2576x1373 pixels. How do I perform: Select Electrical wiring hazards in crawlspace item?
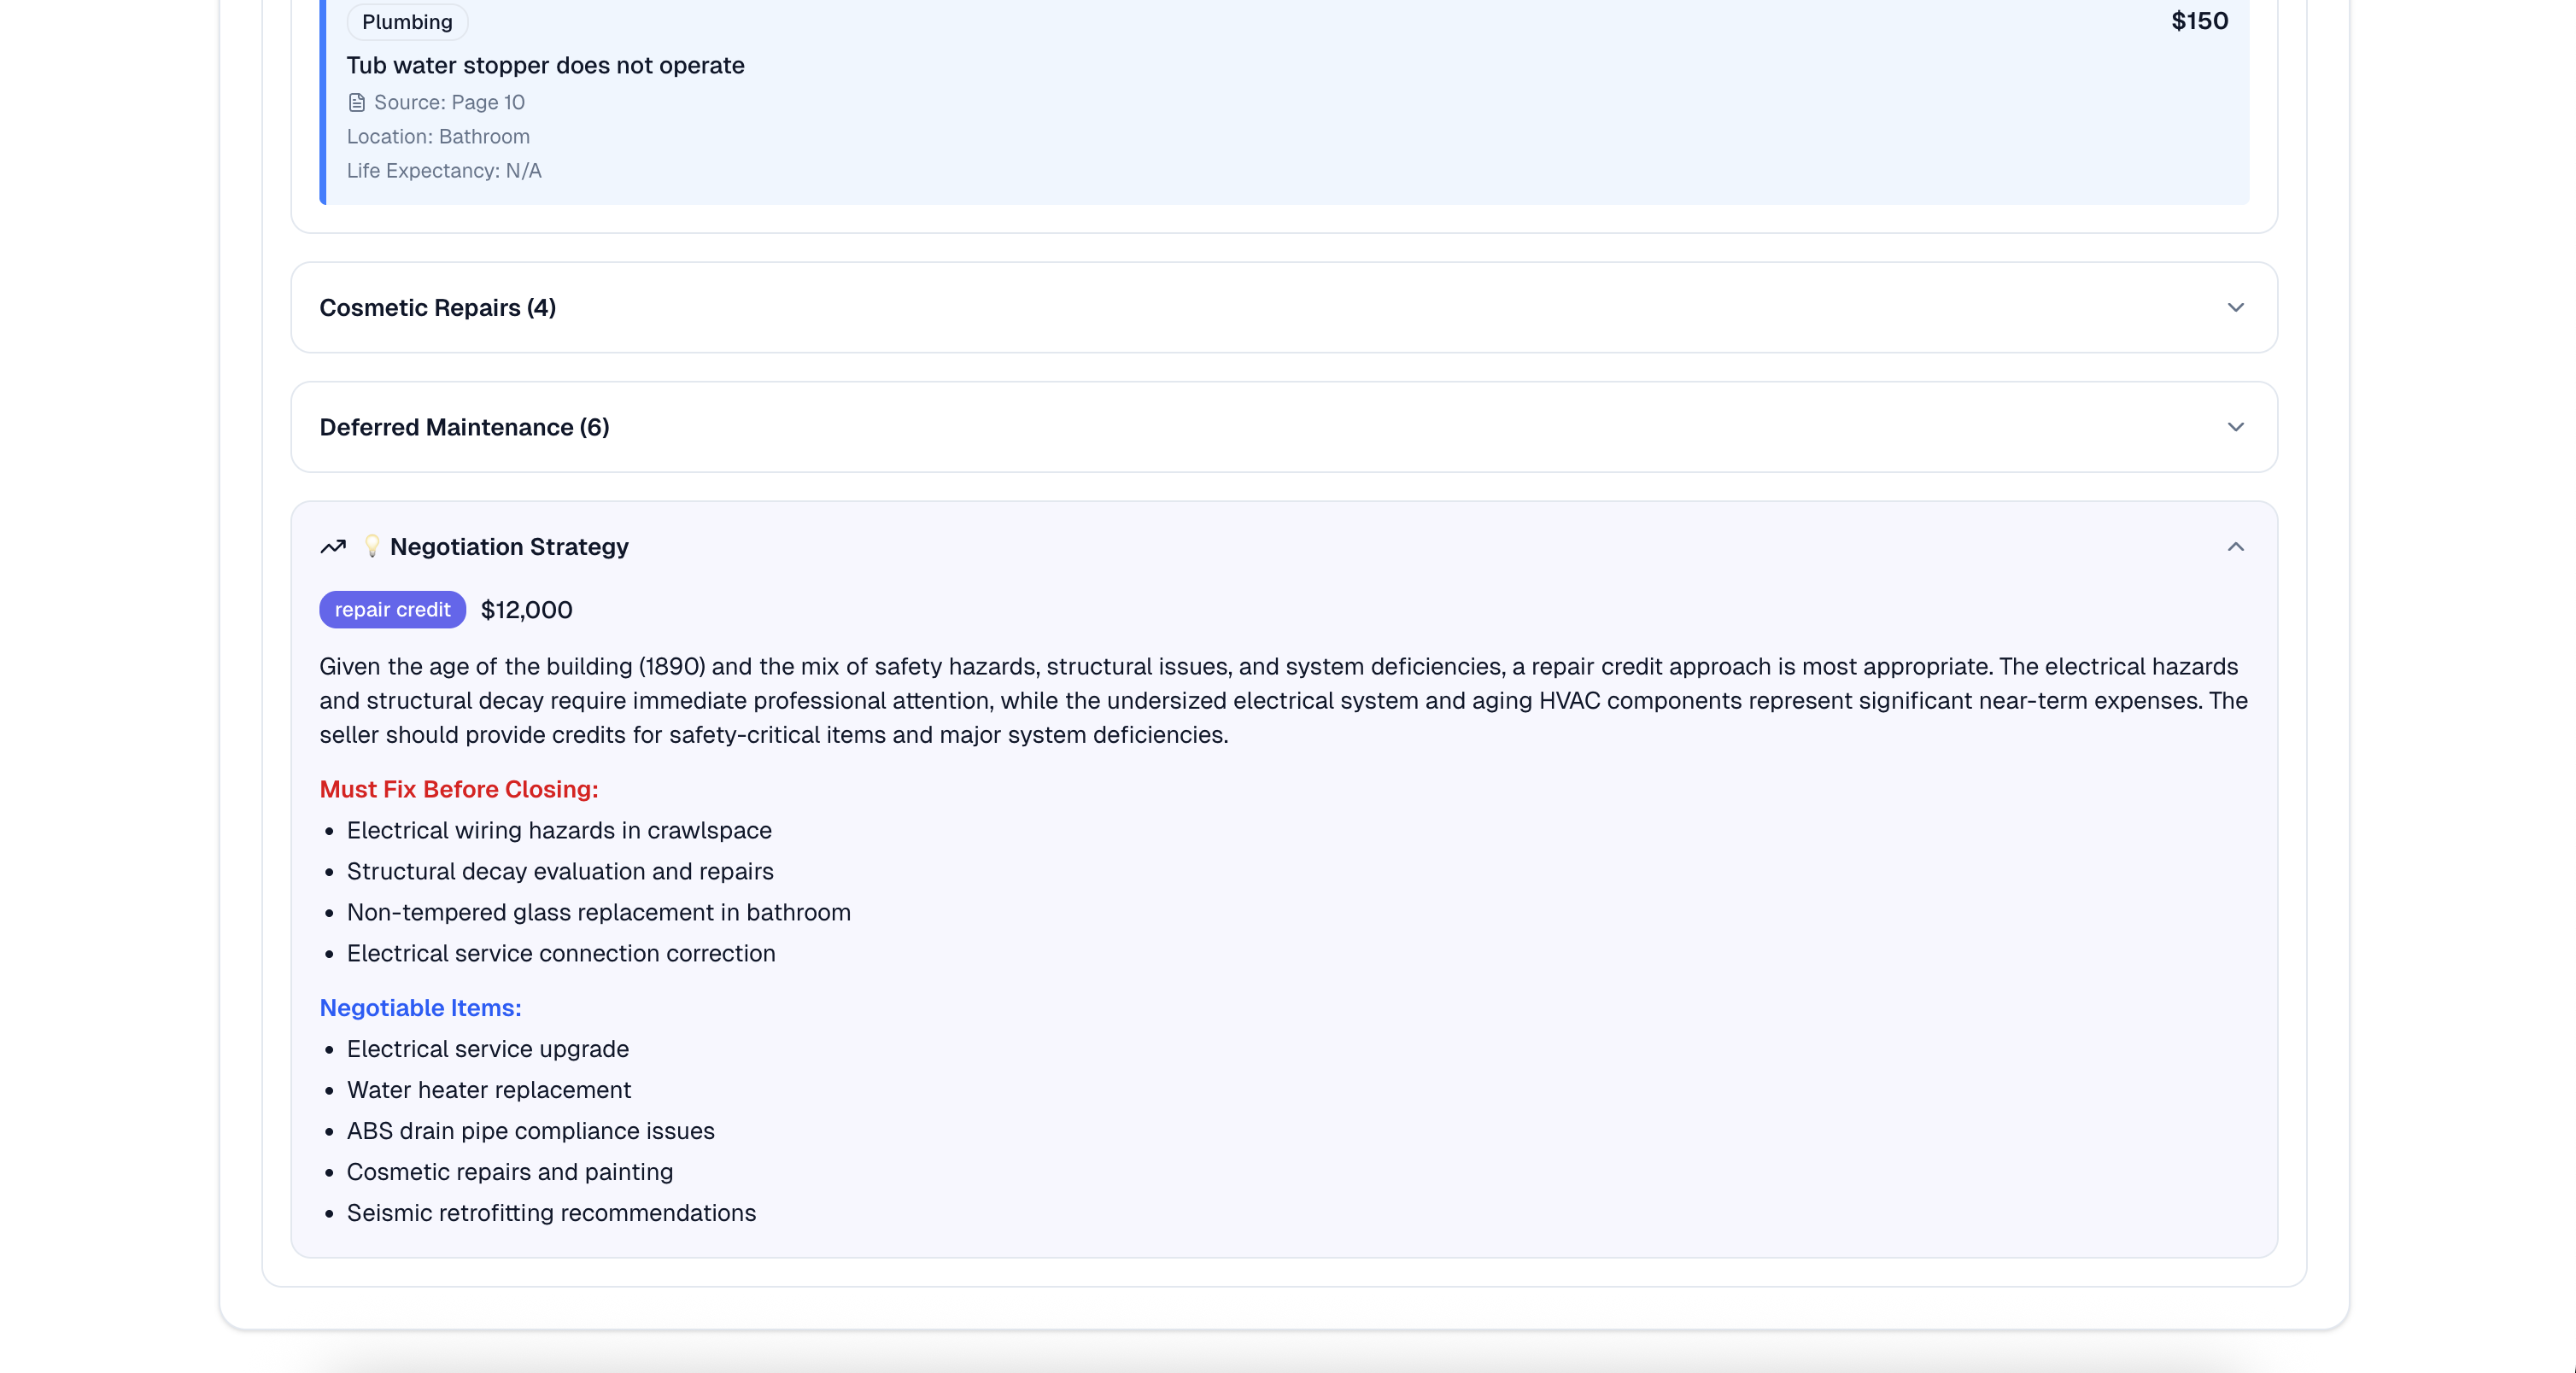[558, 830]
